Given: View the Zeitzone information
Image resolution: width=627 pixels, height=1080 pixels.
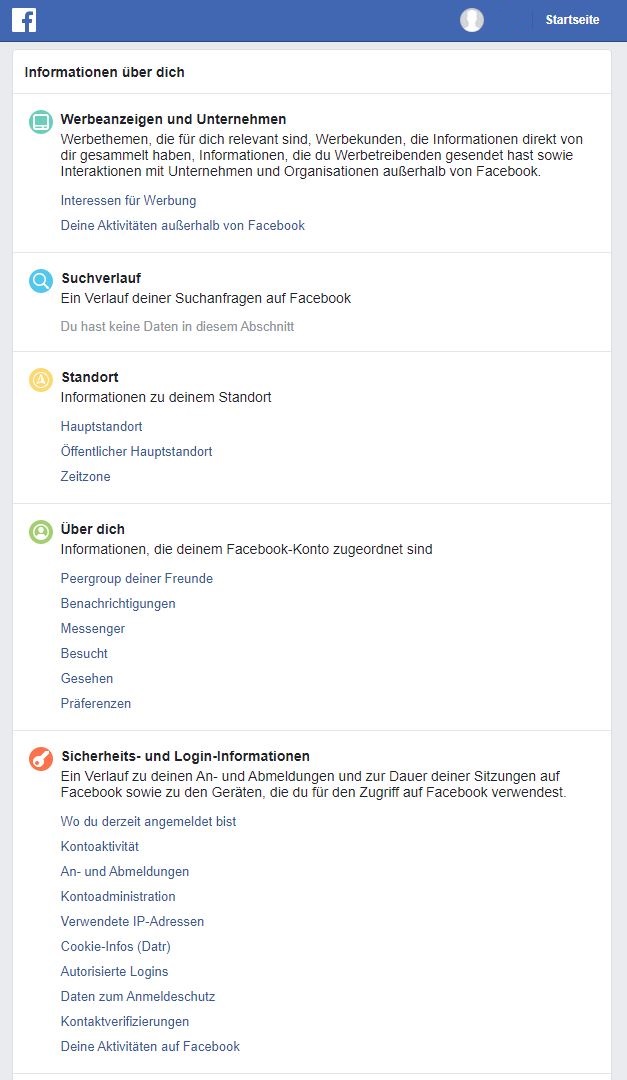Looking at the screenshot, I should tap(85, 477).
